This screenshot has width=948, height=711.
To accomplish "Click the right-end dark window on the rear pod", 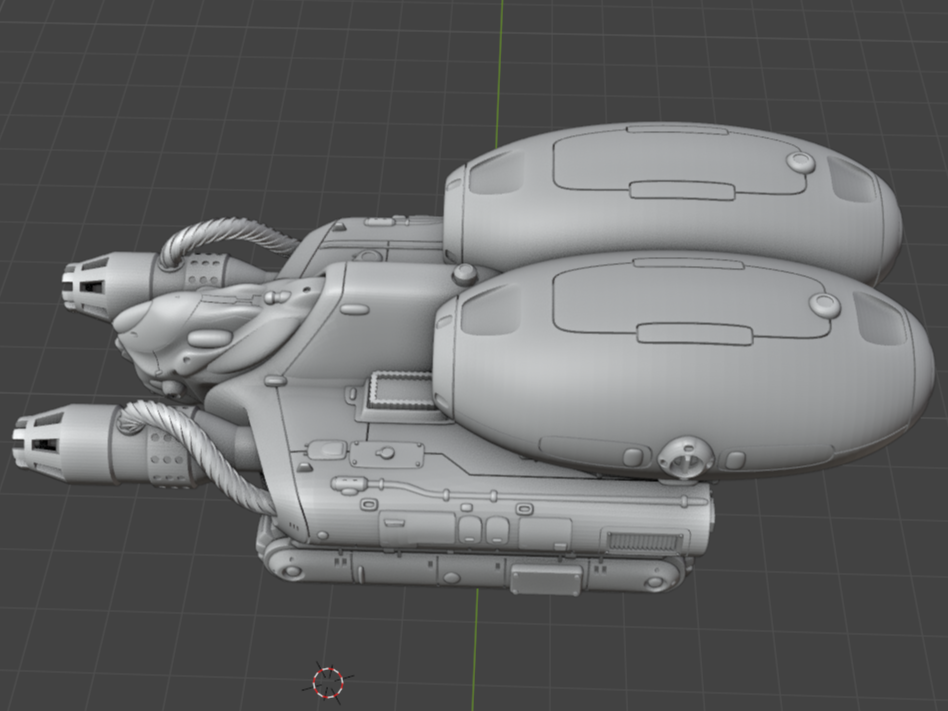I will pos(852,179).
